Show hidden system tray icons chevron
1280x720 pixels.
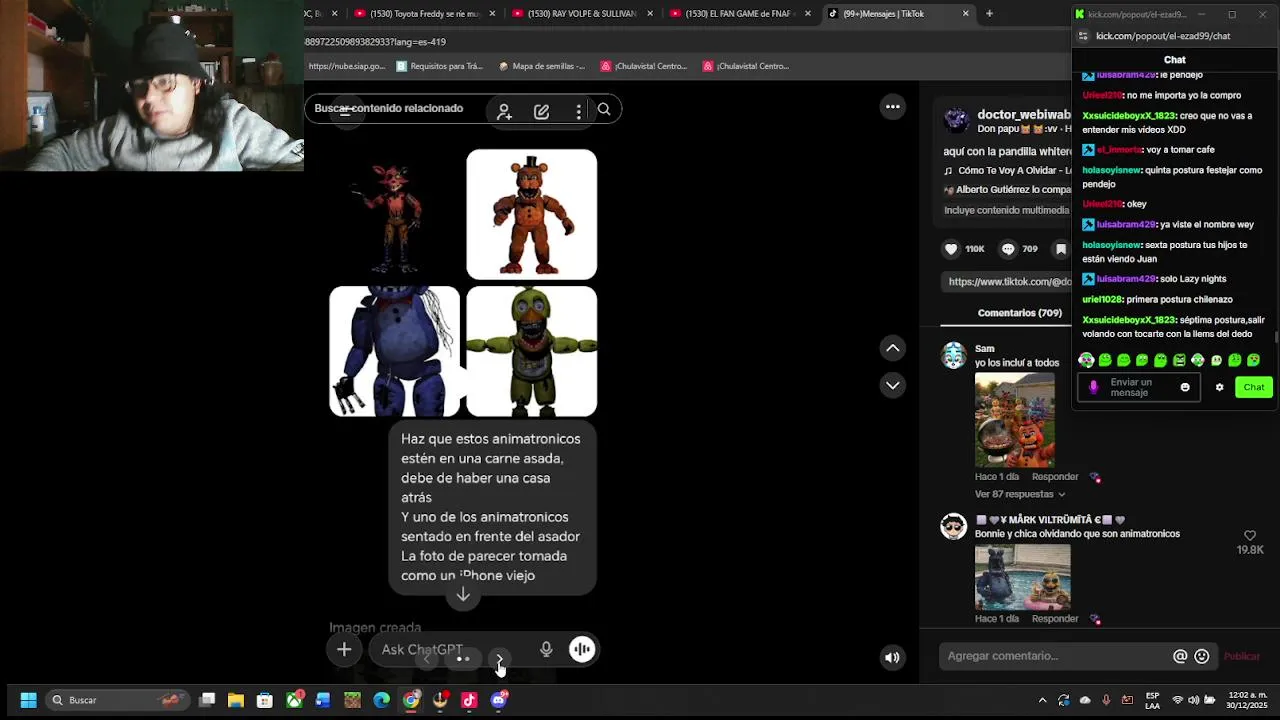pos(1042,700)
